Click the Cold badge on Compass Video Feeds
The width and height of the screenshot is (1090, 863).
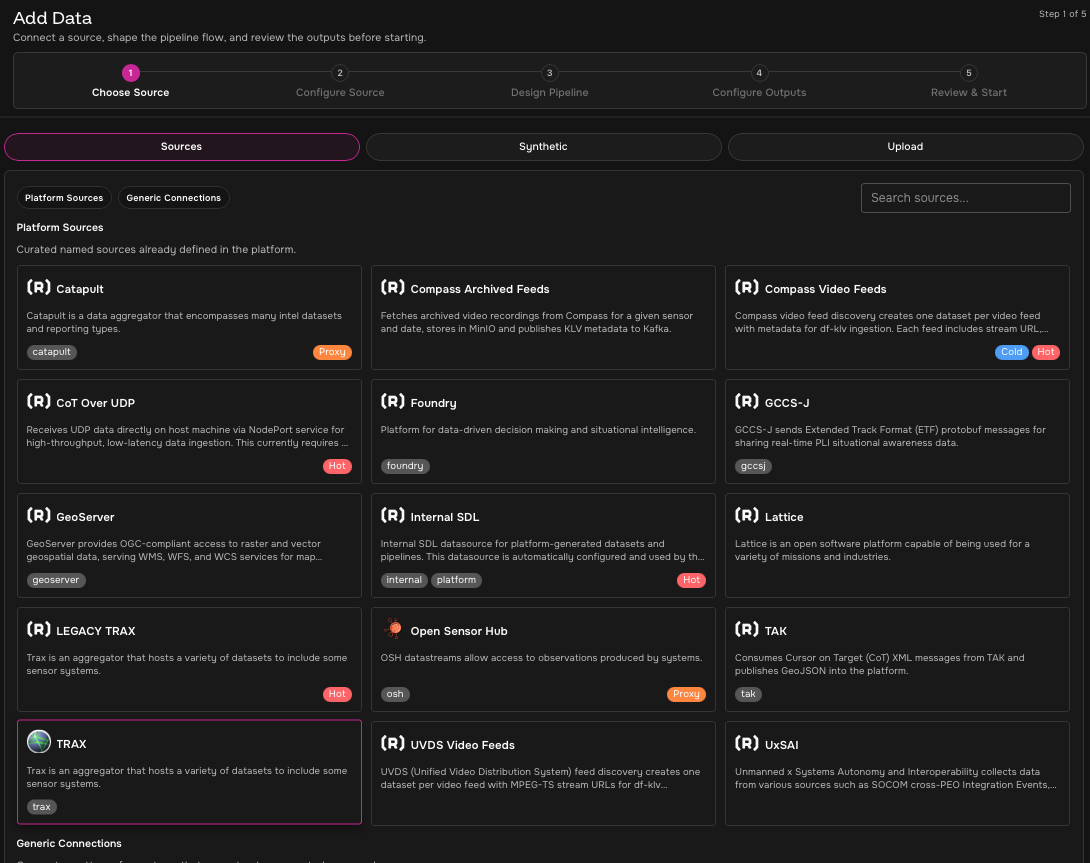coord(1011,352)
